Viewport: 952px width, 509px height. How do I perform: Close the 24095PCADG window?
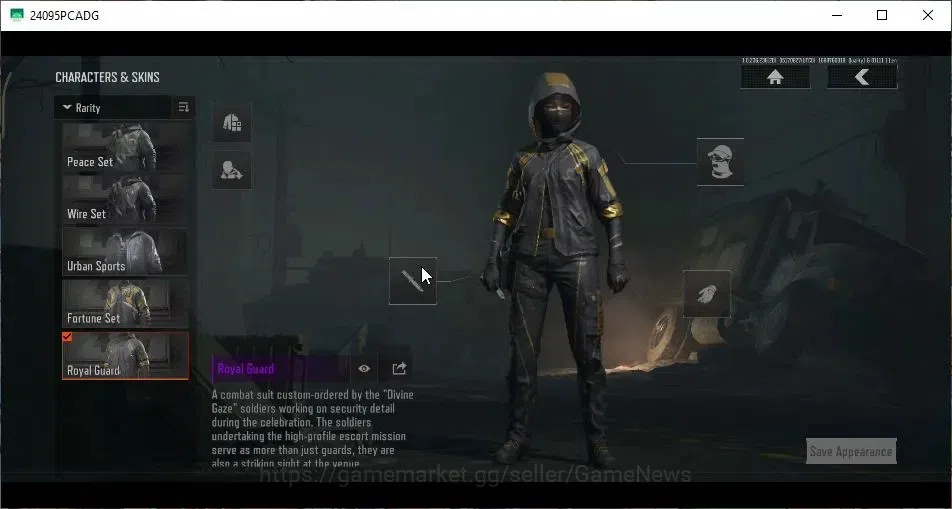pyautogui.click(x=928, y=15)
